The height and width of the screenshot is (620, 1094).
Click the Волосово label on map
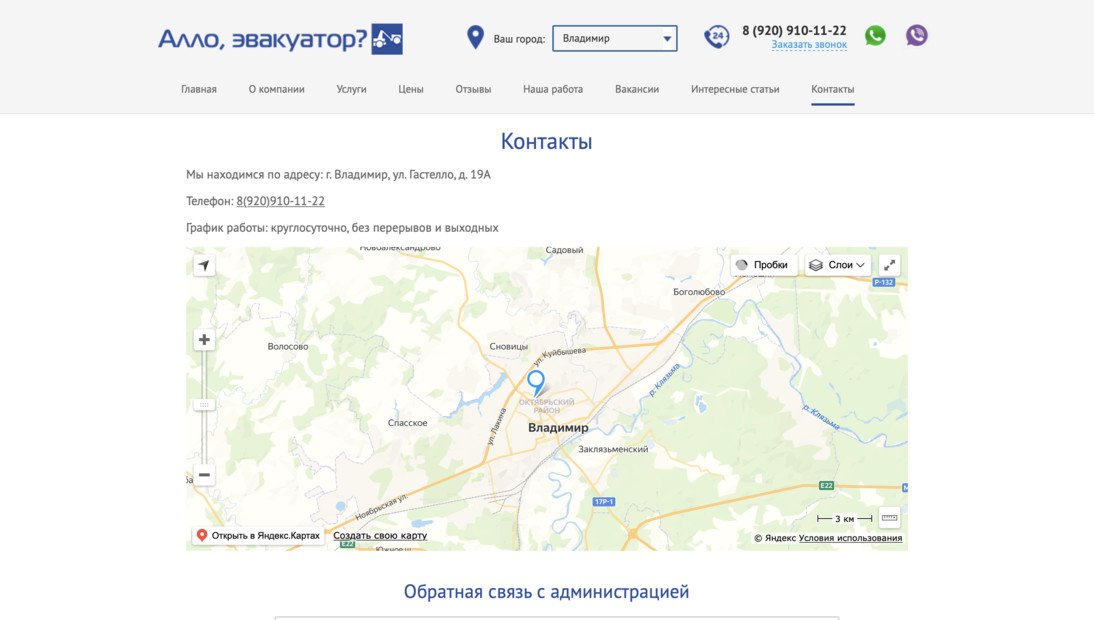point(287,347)
